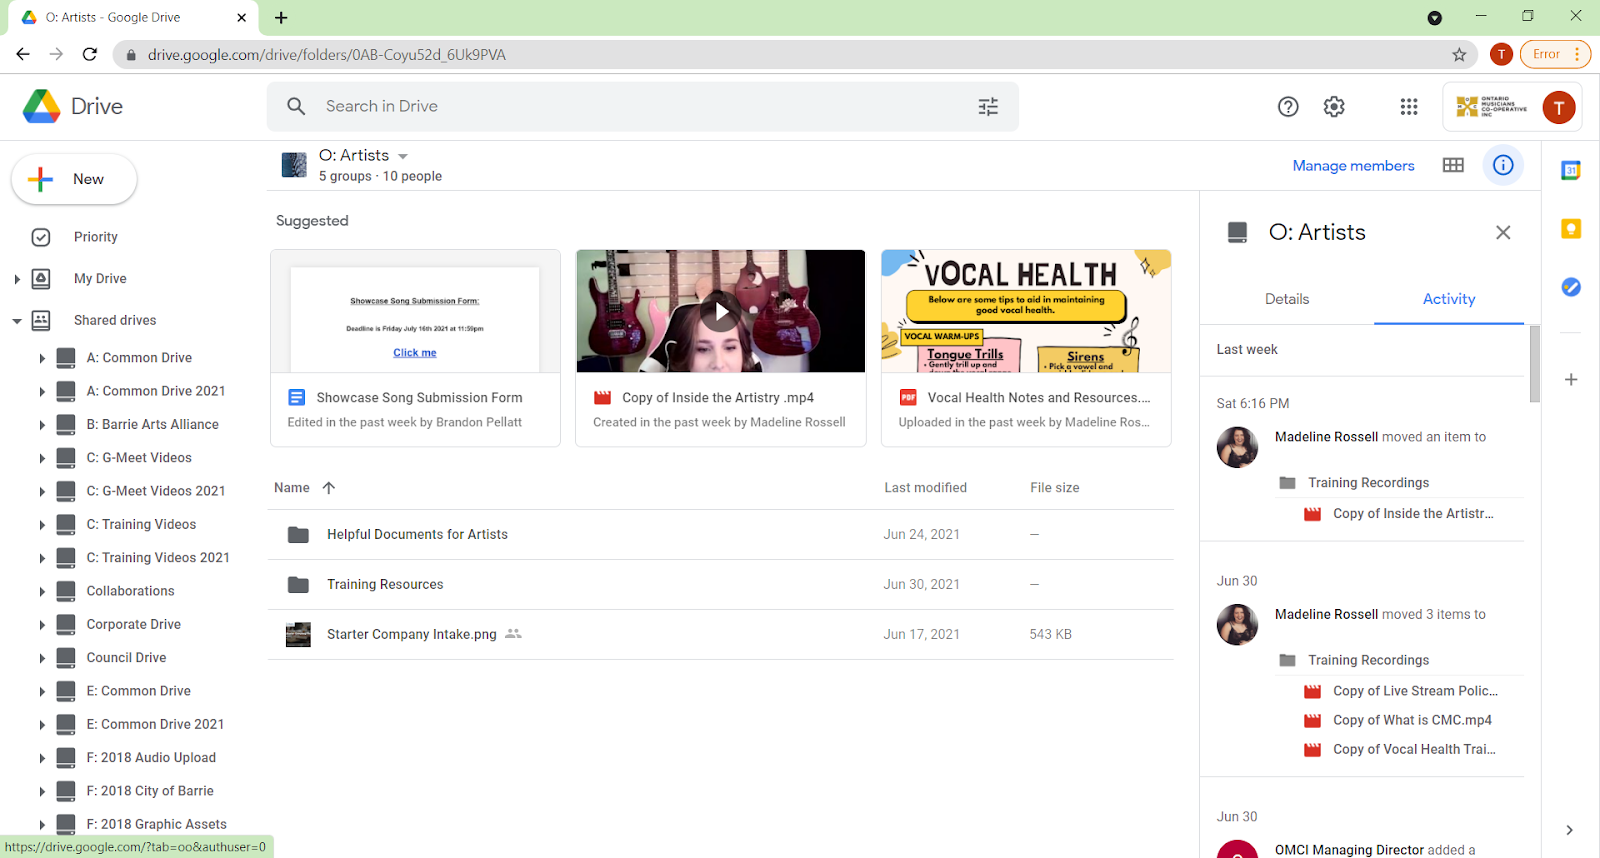
Task: Go back with browser back arrow
Action: (x=23, y=54)
